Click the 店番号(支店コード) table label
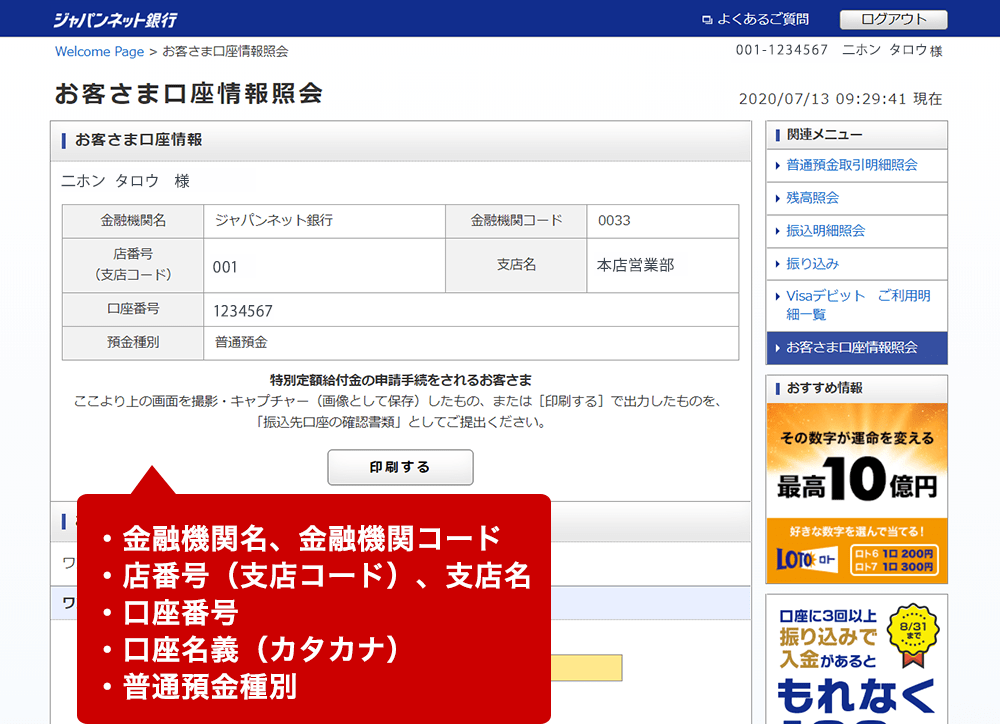Viewport: 1000px width, 724px height. (133, 264)
